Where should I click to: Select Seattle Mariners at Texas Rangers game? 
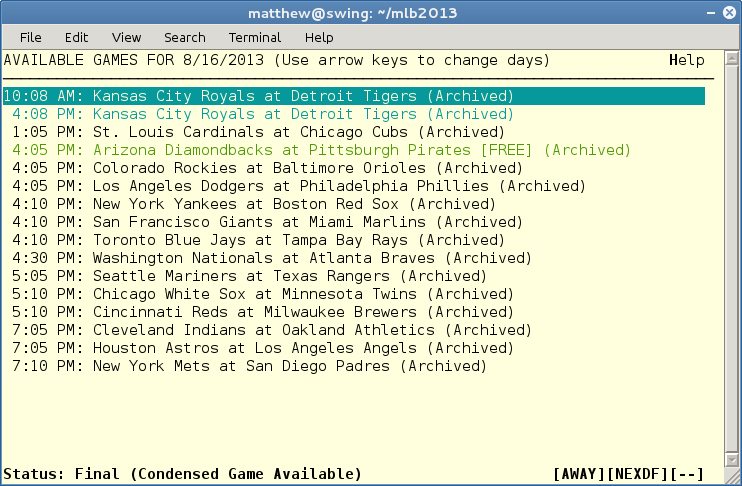(249, 276)
